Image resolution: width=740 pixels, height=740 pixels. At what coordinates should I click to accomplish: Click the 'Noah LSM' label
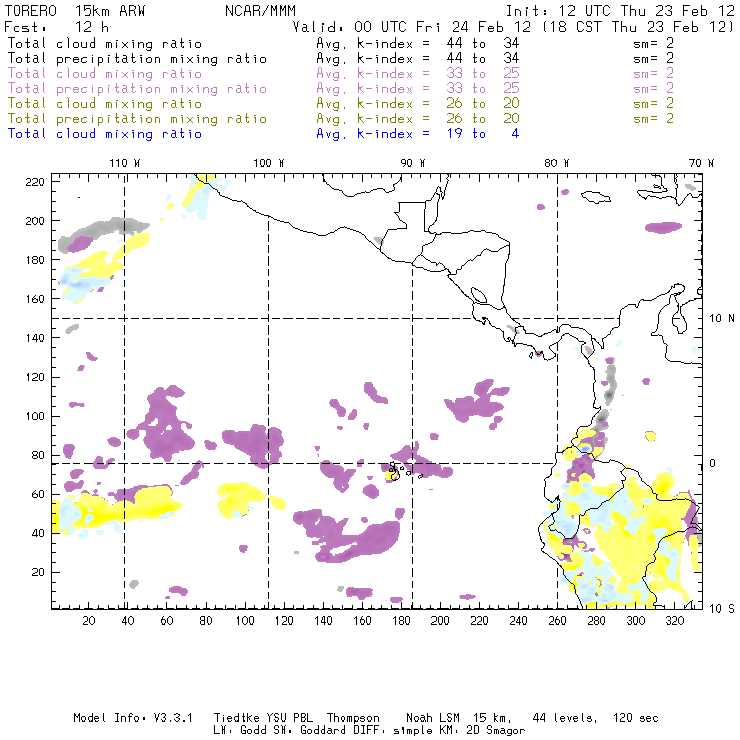pos(433,718)
